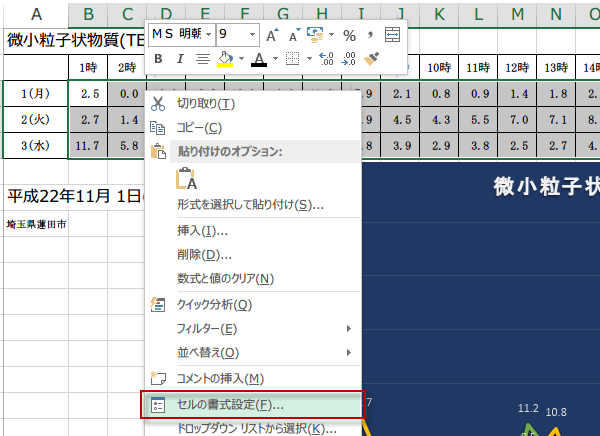Click chart data label 11.2
The height and width of the screenshot is (436, 600).
[x=528, y=408]
